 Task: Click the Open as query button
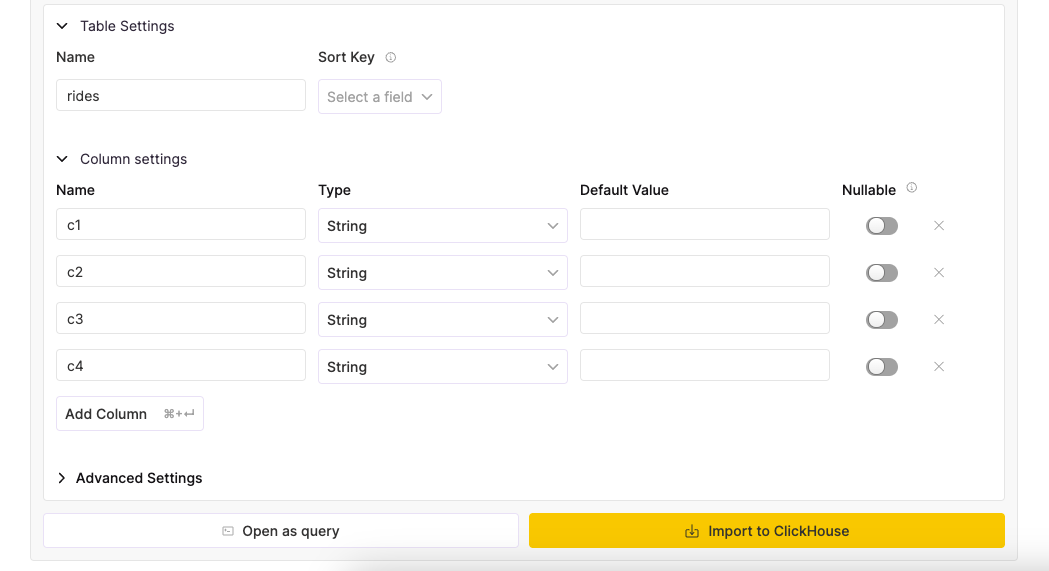(281, 531)
